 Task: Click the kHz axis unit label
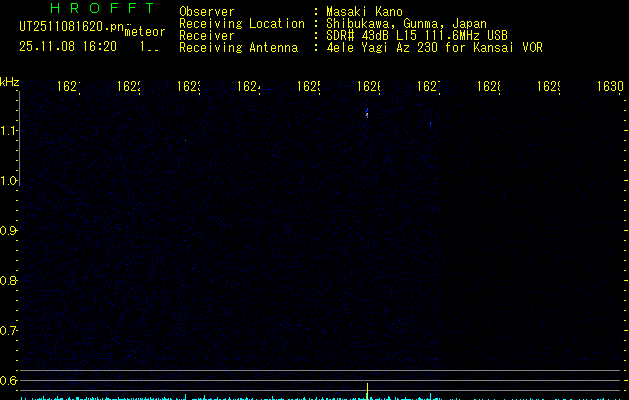[10, 82]
